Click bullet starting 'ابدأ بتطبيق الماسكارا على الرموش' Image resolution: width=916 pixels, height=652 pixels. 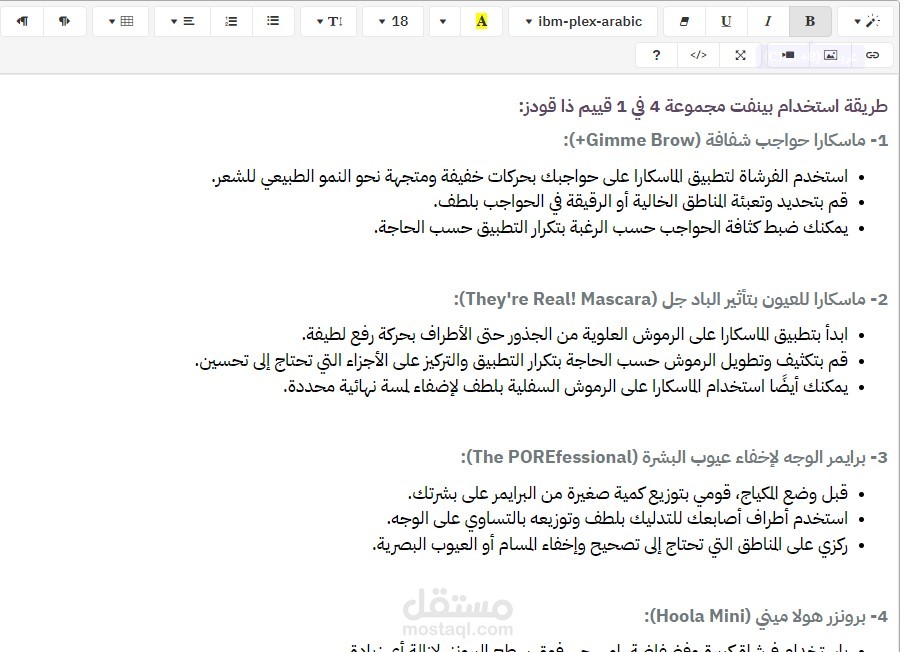(575, 335)
